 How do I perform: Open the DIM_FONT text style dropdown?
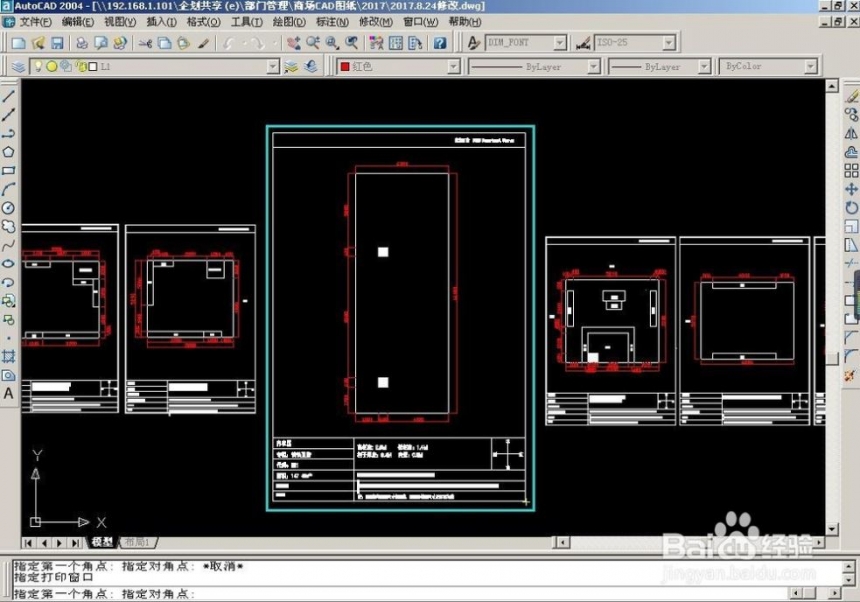pyautogui.click(x=559, y=43)
